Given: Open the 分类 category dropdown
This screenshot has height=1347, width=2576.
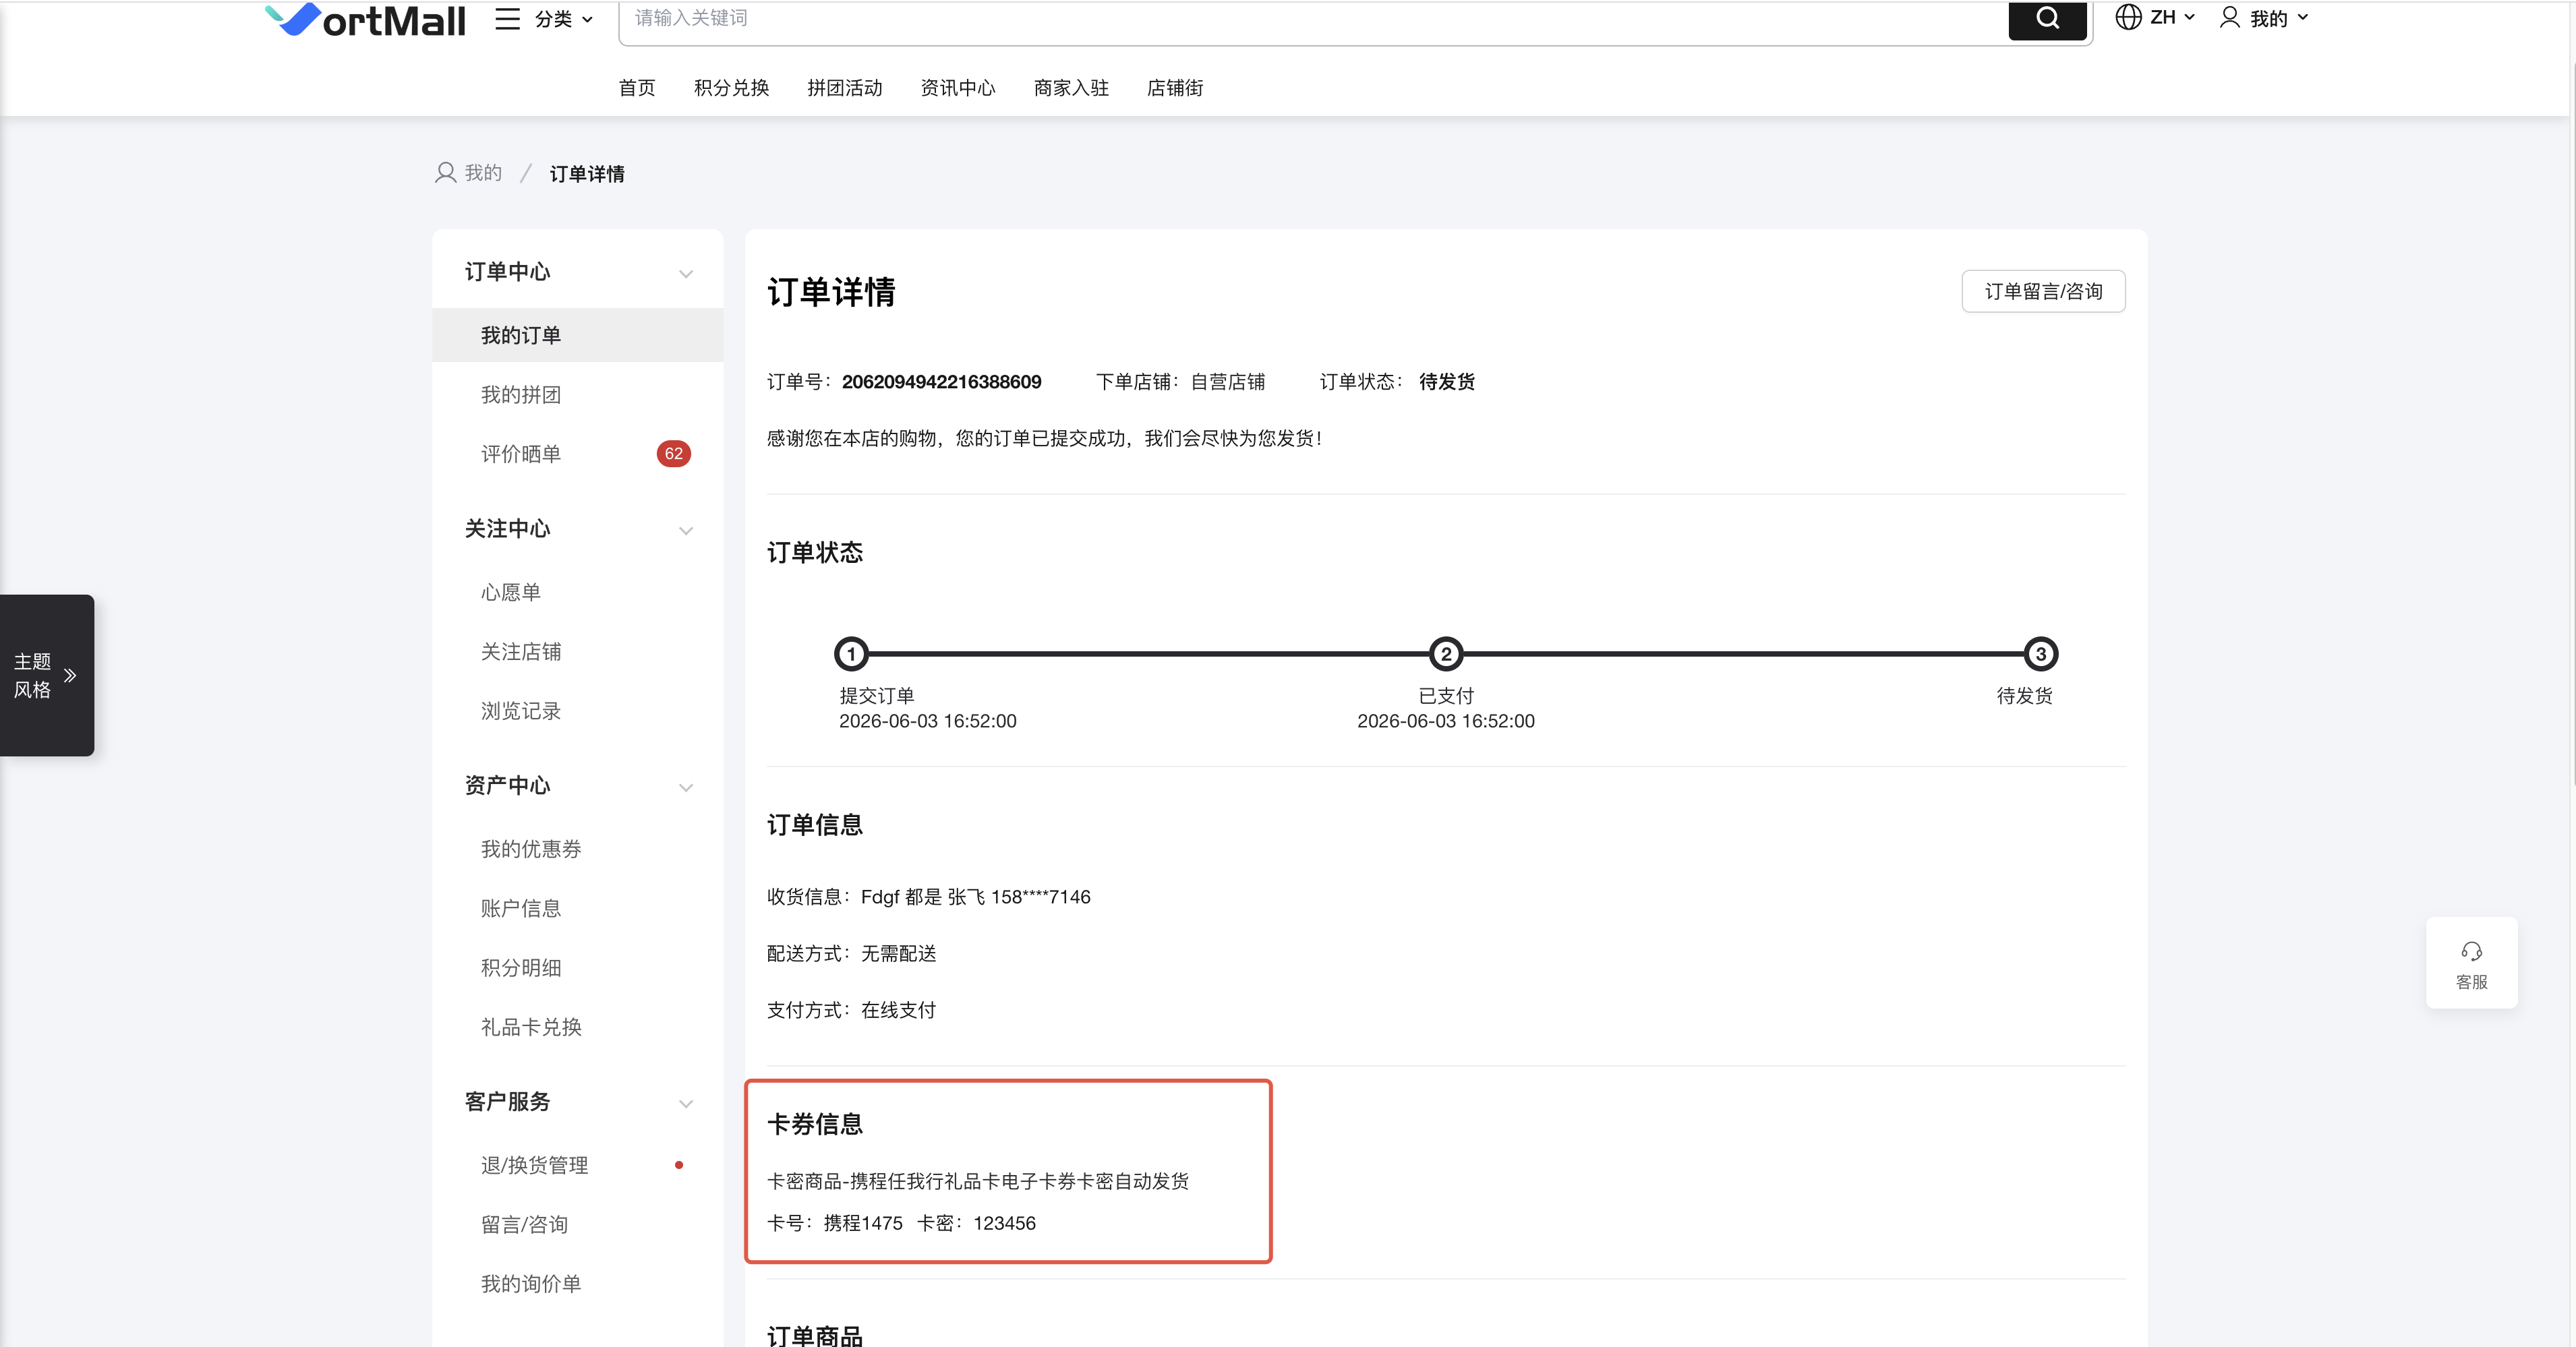Looking at the screenshot, I should pyautogui.click(x=564, y=19).
